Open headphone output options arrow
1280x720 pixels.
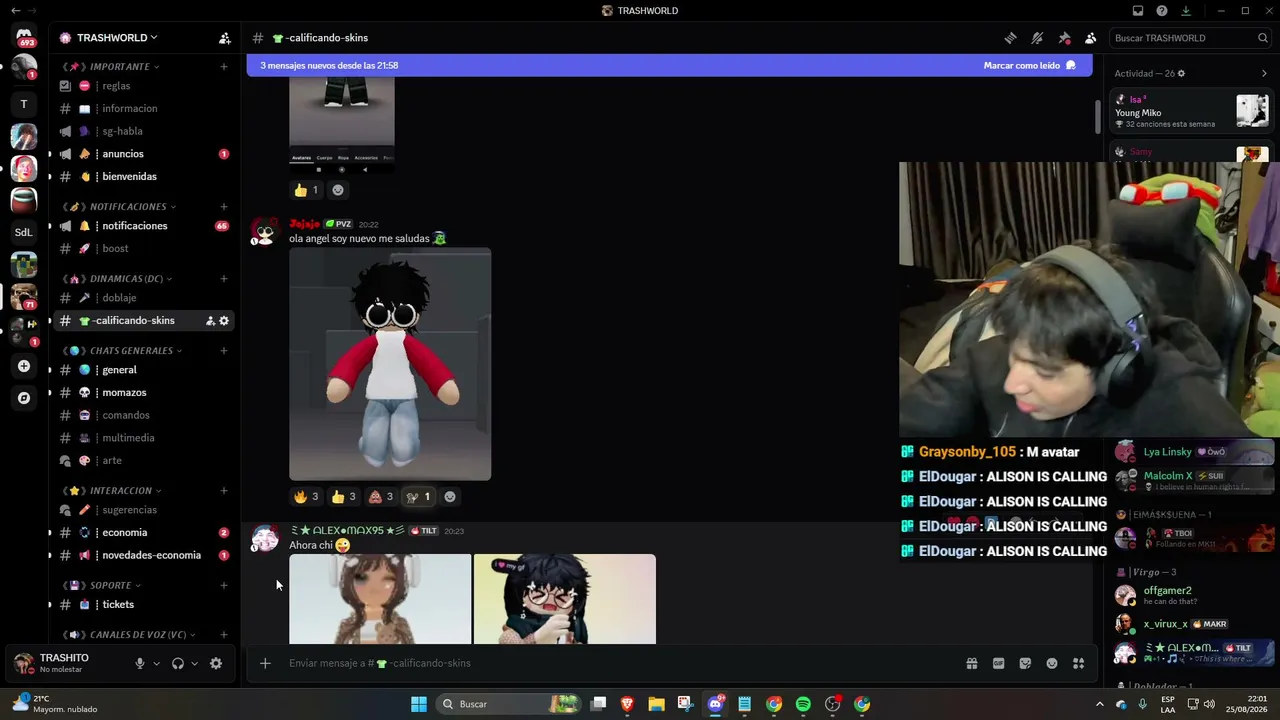tap(194, 663)
